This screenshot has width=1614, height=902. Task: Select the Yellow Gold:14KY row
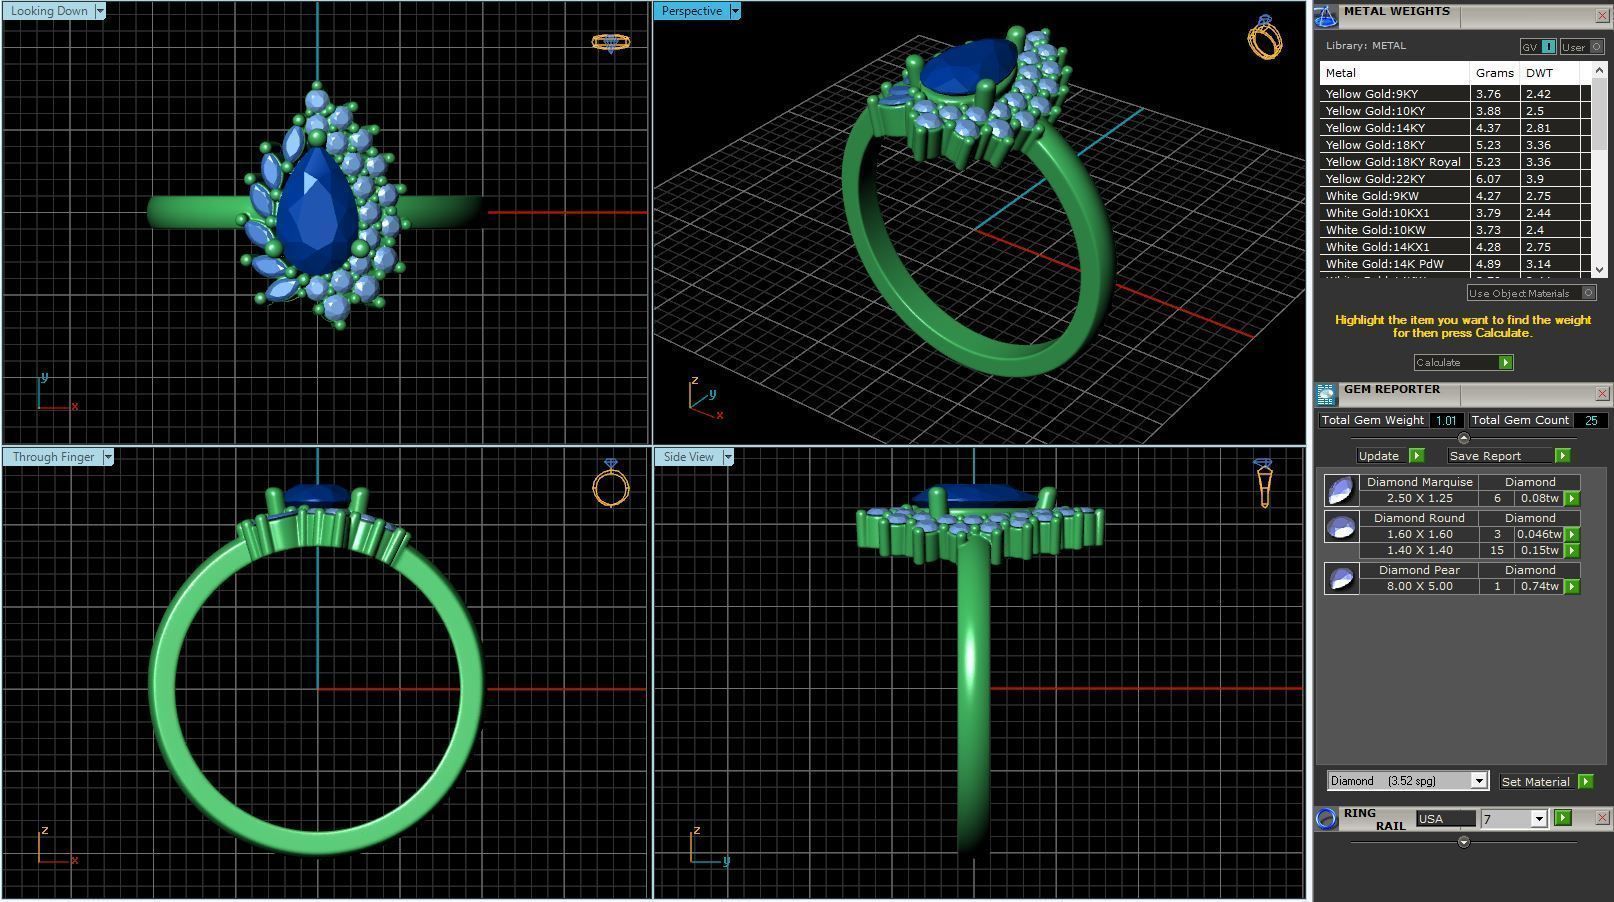coord(1455,128)
